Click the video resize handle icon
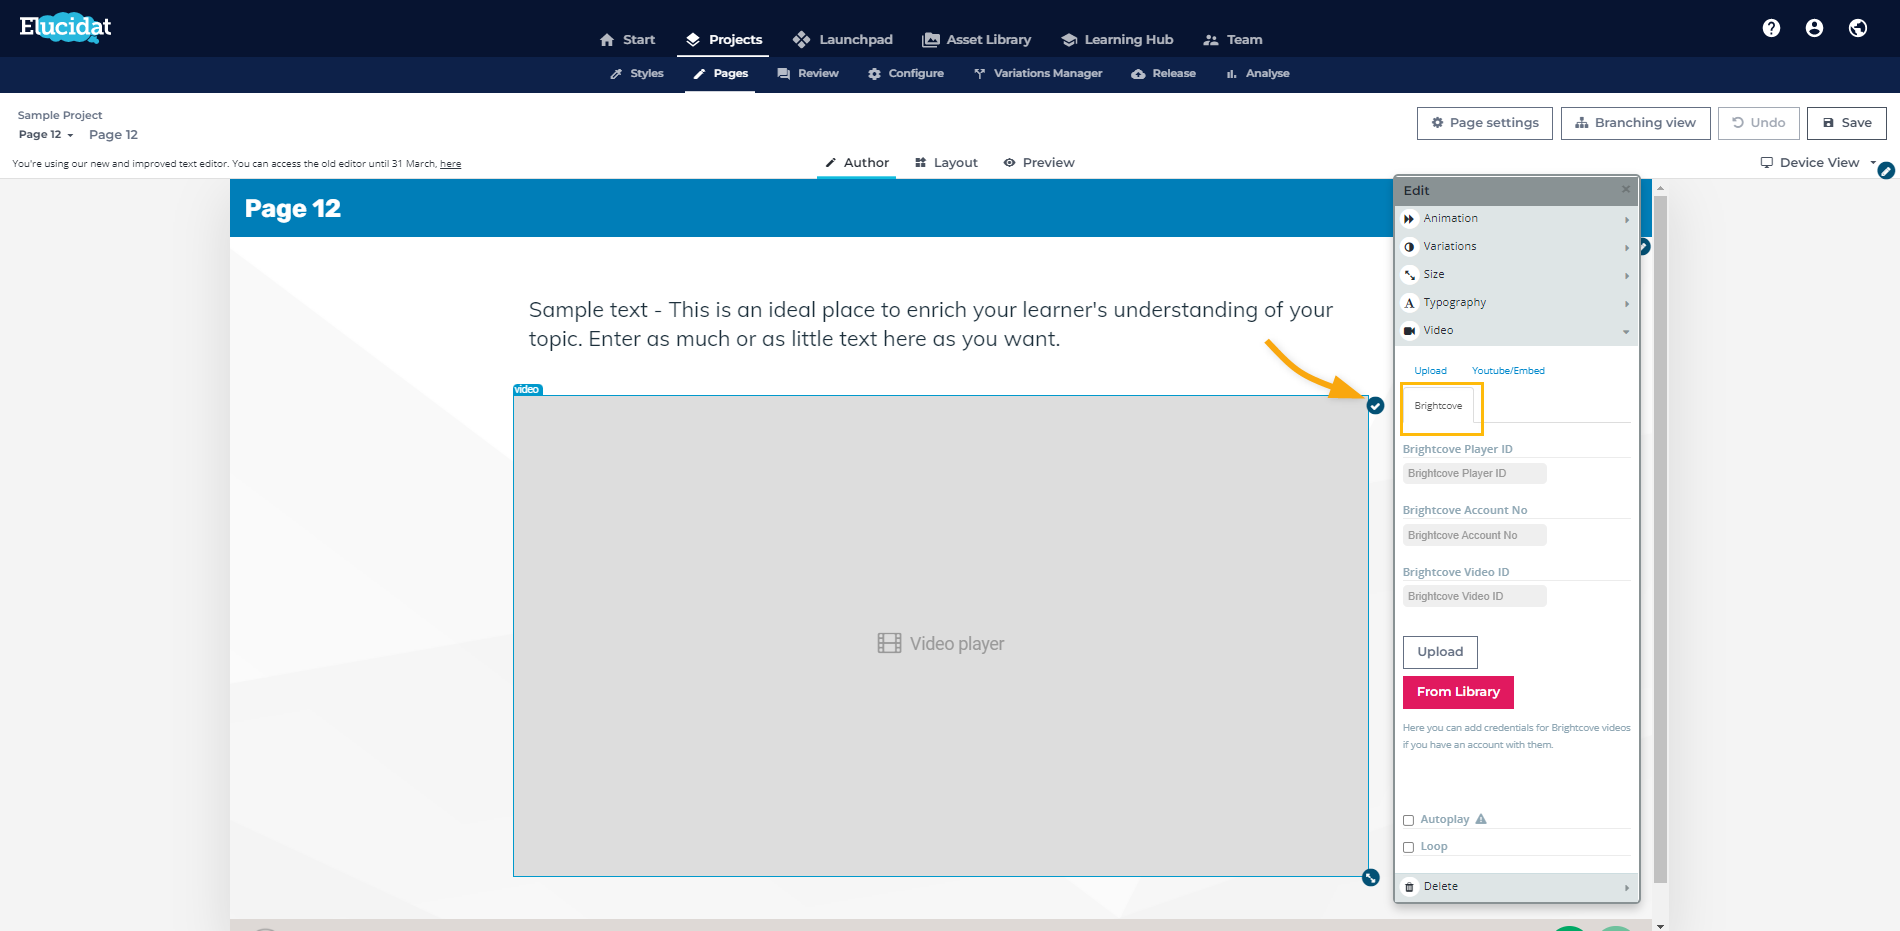This screenshot has height=931, width=1900. [x=1371, y=877]
